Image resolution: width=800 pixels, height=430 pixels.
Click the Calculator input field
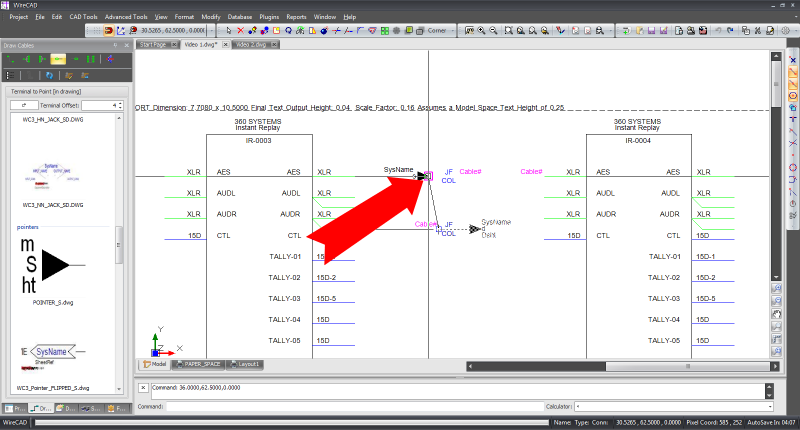(674, 407)
